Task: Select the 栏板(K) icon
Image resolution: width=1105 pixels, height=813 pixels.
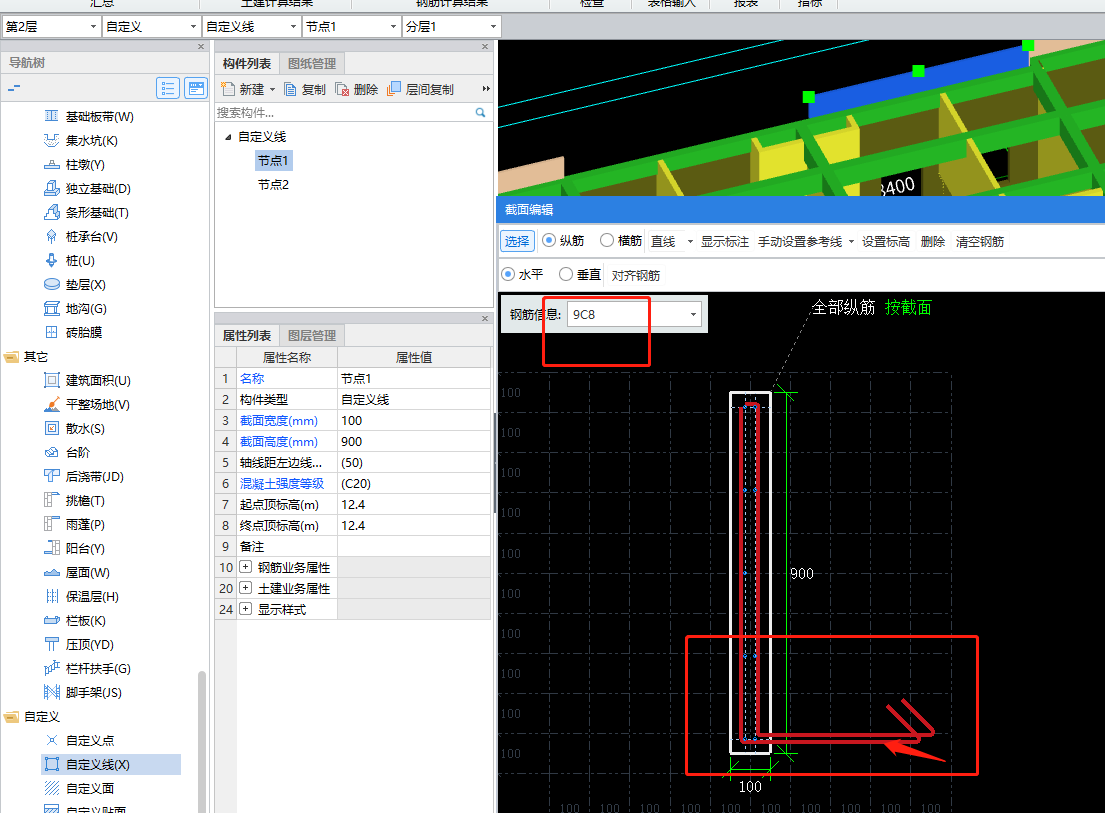Action: tap(51, 620)
